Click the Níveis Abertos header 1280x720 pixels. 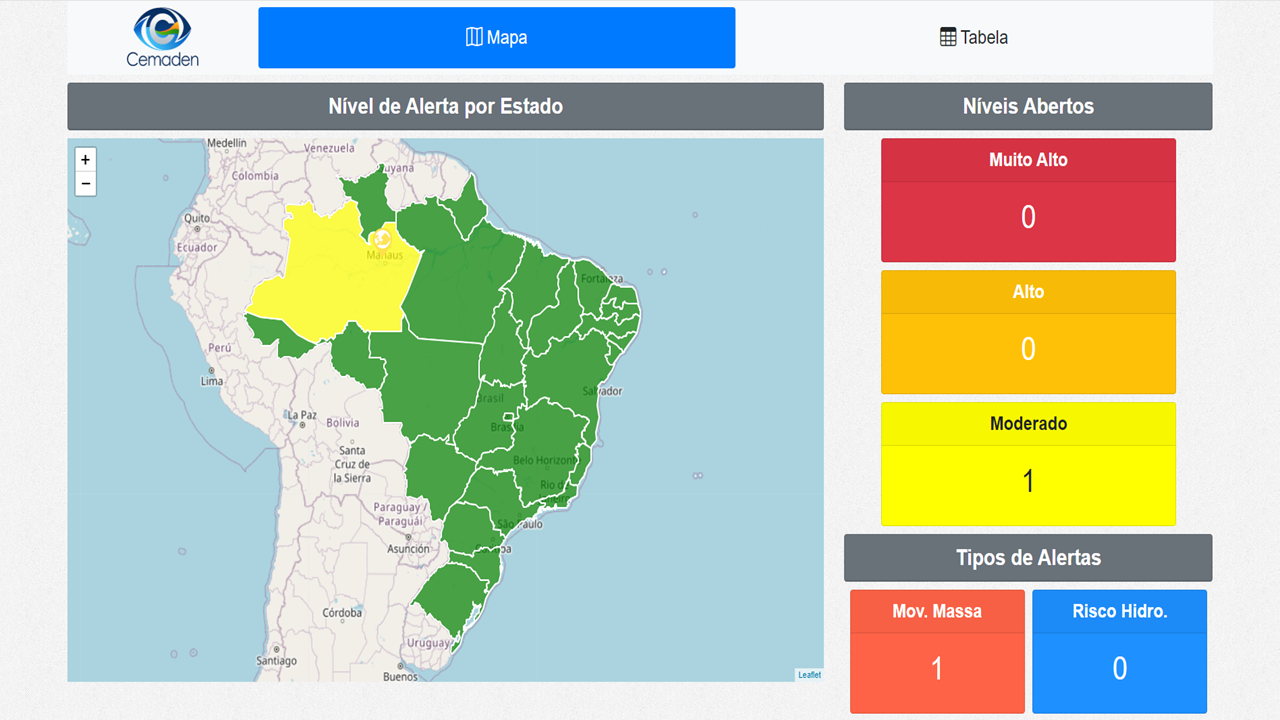tap(1028, 107)
